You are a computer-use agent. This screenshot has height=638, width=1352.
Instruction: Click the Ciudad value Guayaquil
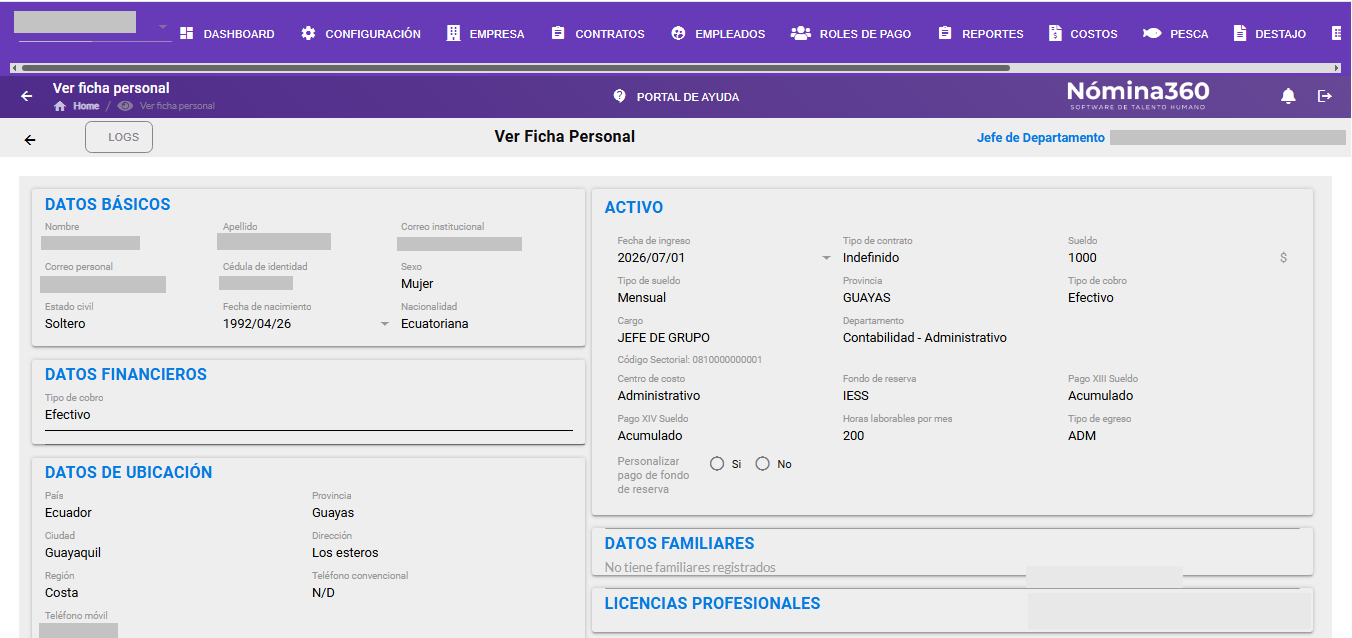[73, 553]
